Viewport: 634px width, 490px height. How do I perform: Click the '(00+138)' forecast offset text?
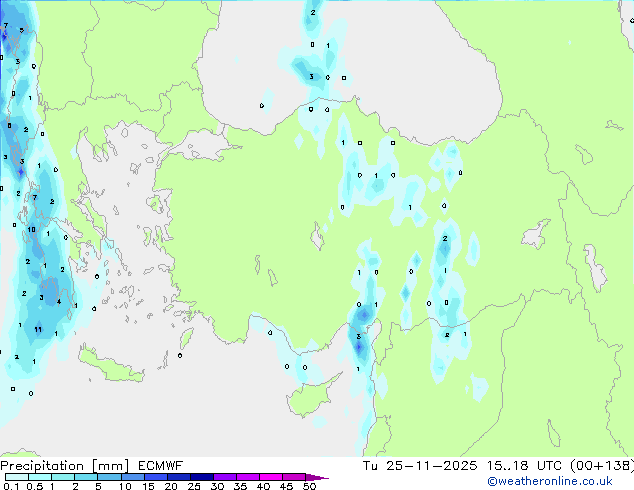point(602,466)
